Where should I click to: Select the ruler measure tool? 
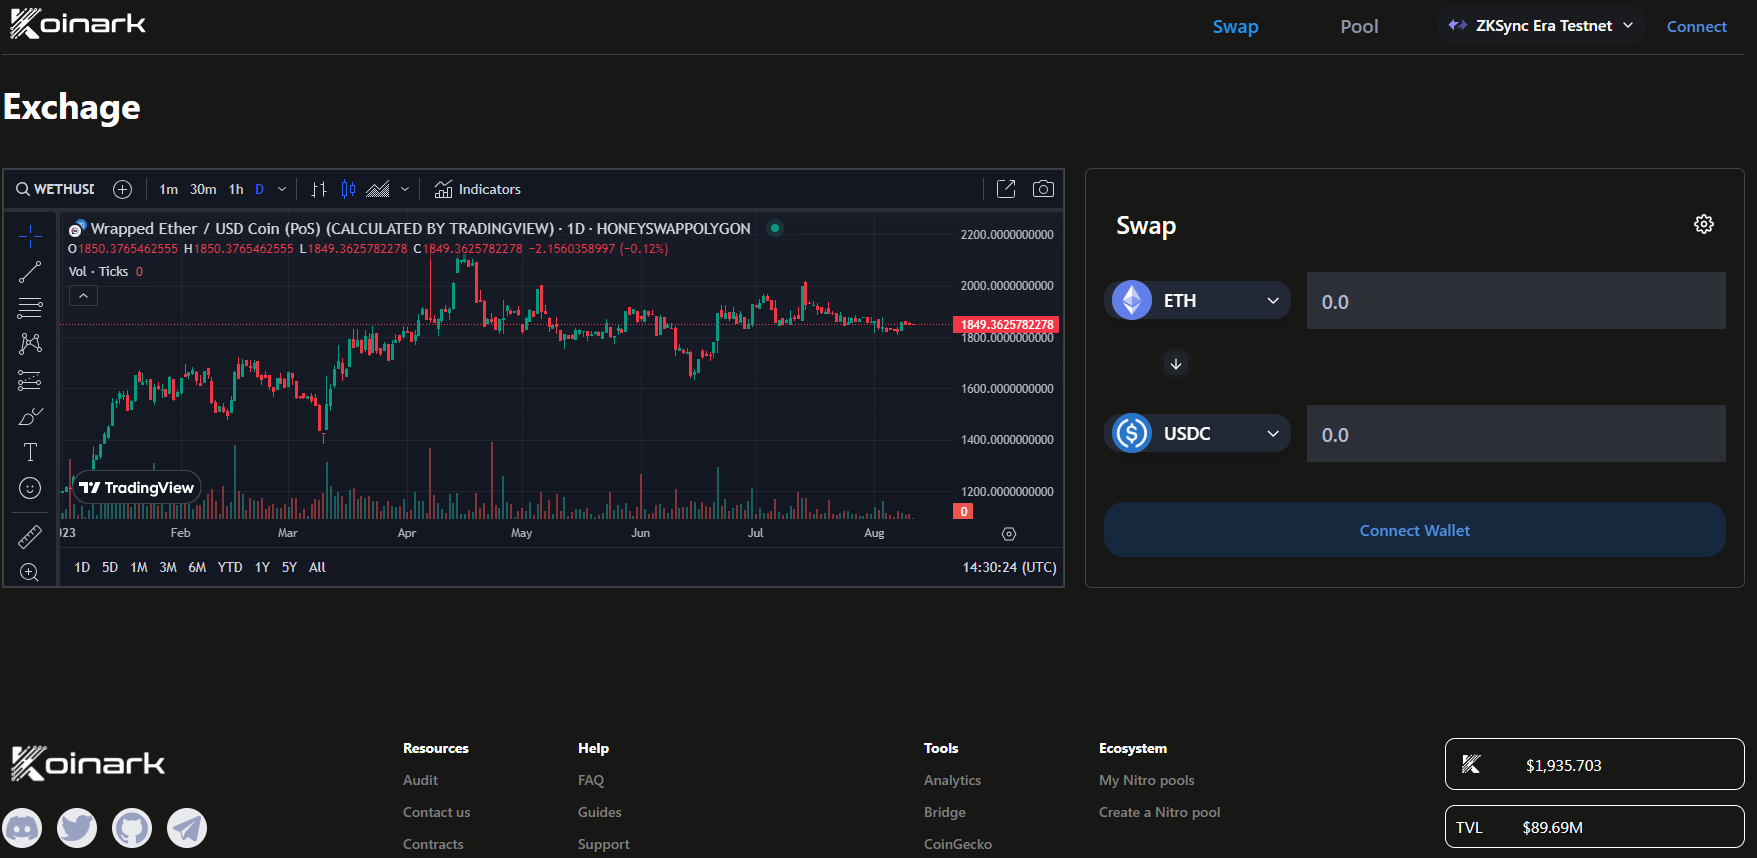click(30, 537)
